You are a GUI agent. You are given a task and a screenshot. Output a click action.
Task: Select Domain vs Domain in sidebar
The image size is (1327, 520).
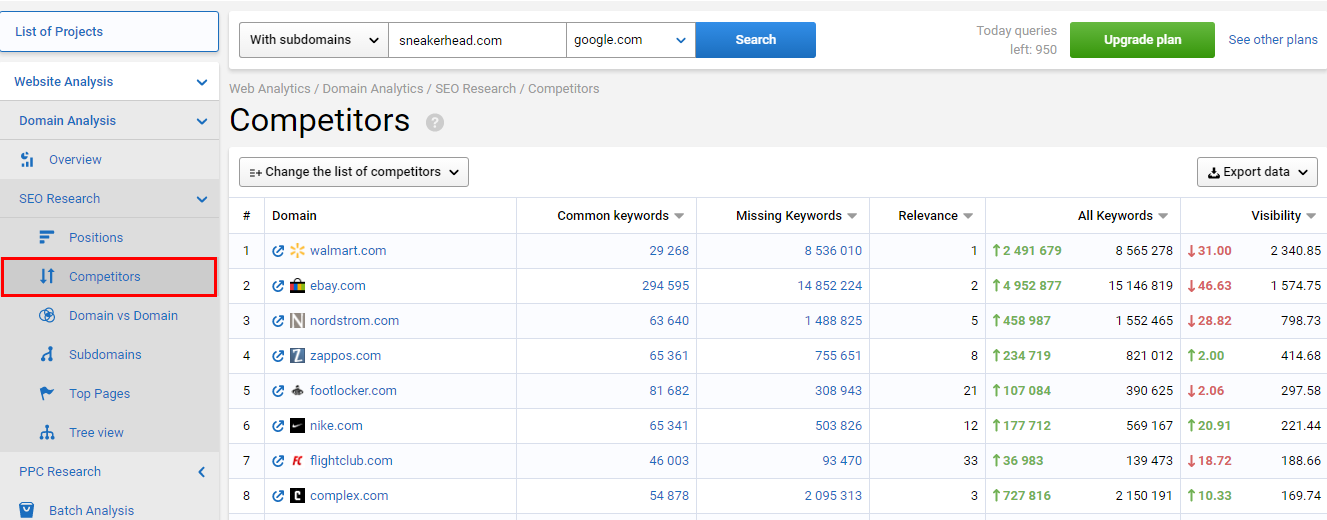[123, 316]
